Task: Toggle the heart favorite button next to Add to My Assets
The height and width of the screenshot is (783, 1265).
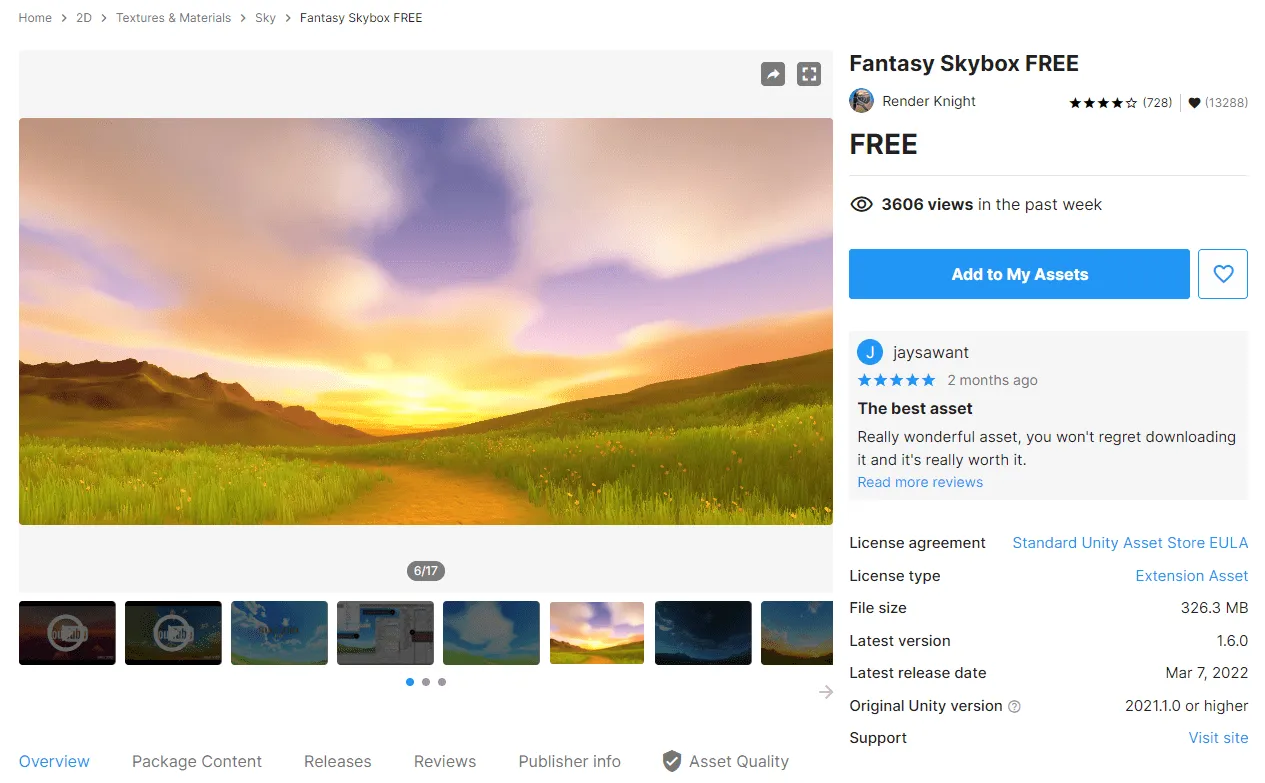Action: click(1223, 274)
